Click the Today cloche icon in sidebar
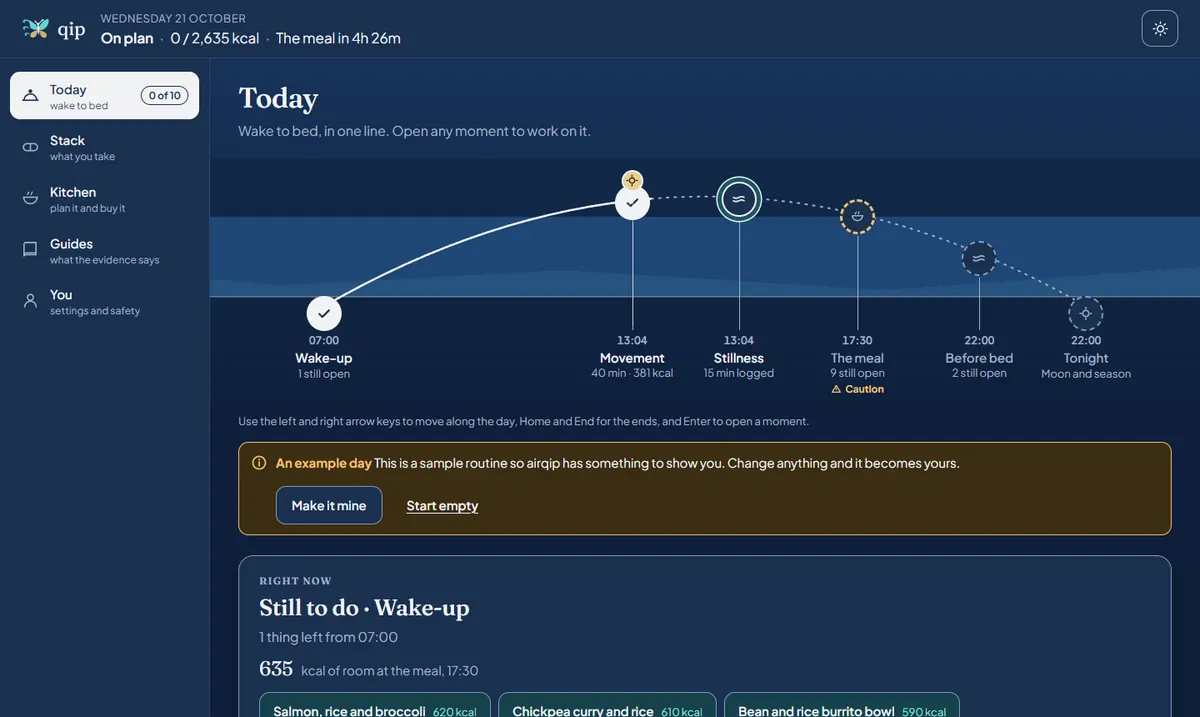 pyautogui.click(x=31, y=96)
